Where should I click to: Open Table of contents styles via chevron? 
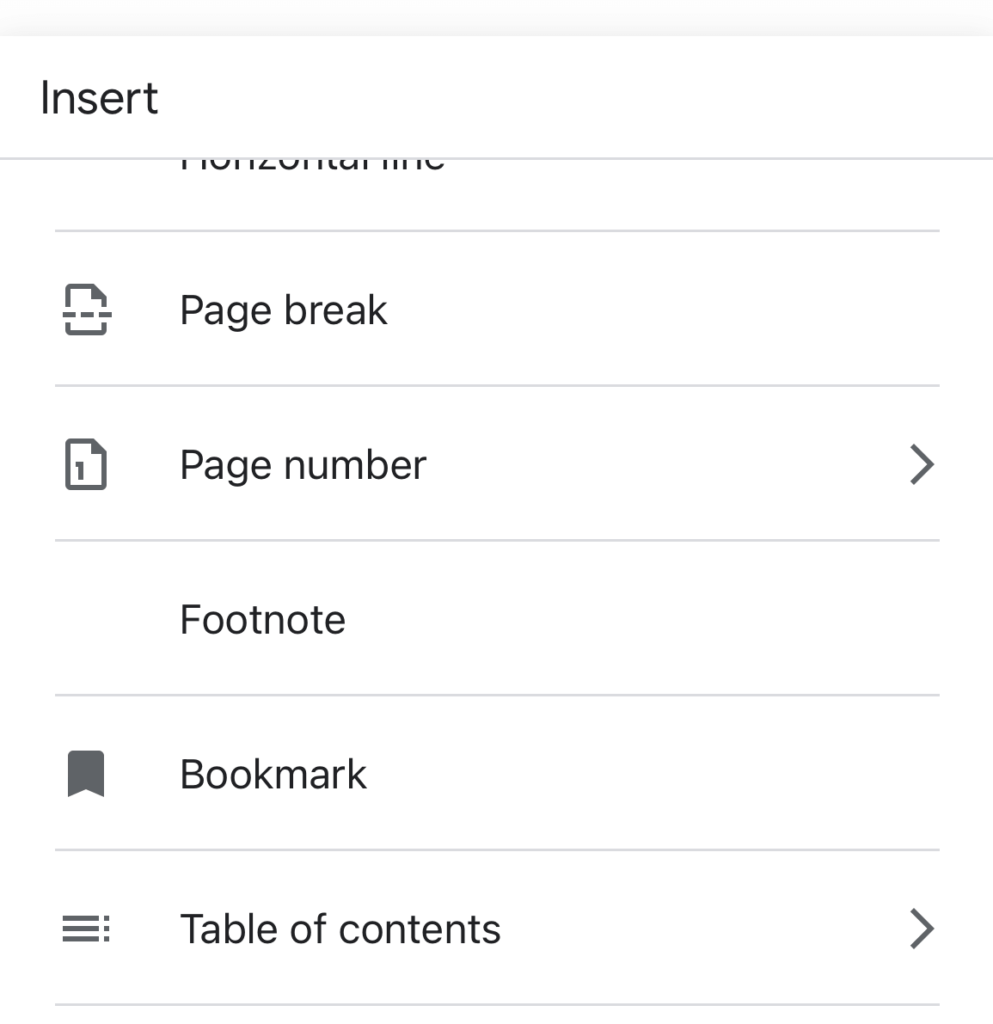click(922, 928)
